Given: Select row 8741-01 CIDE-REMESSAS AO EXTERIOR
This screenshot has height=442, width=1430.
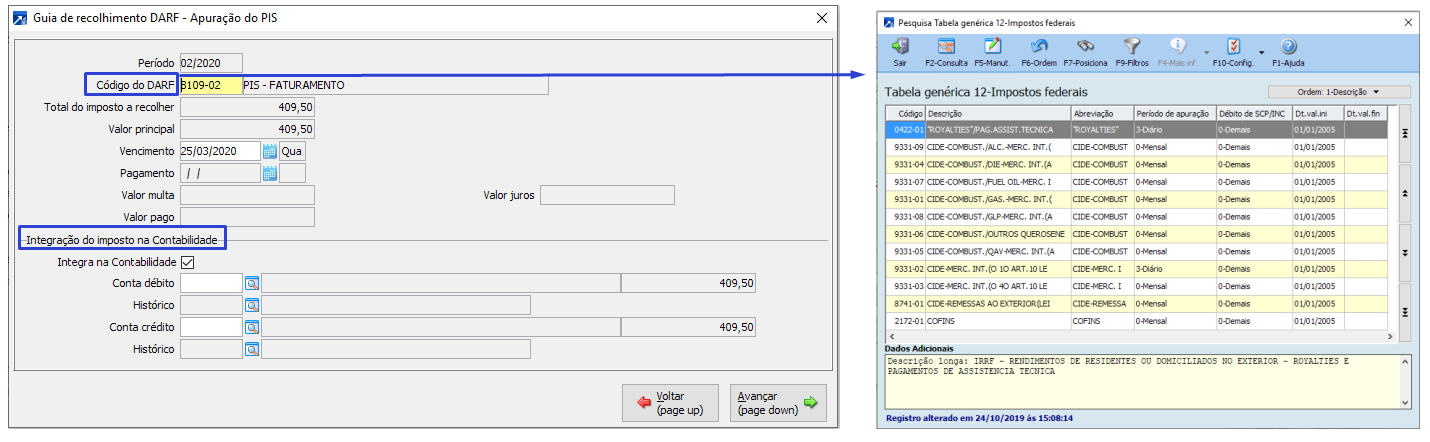Looking at the screenshot, I should tap(1136, 303).
